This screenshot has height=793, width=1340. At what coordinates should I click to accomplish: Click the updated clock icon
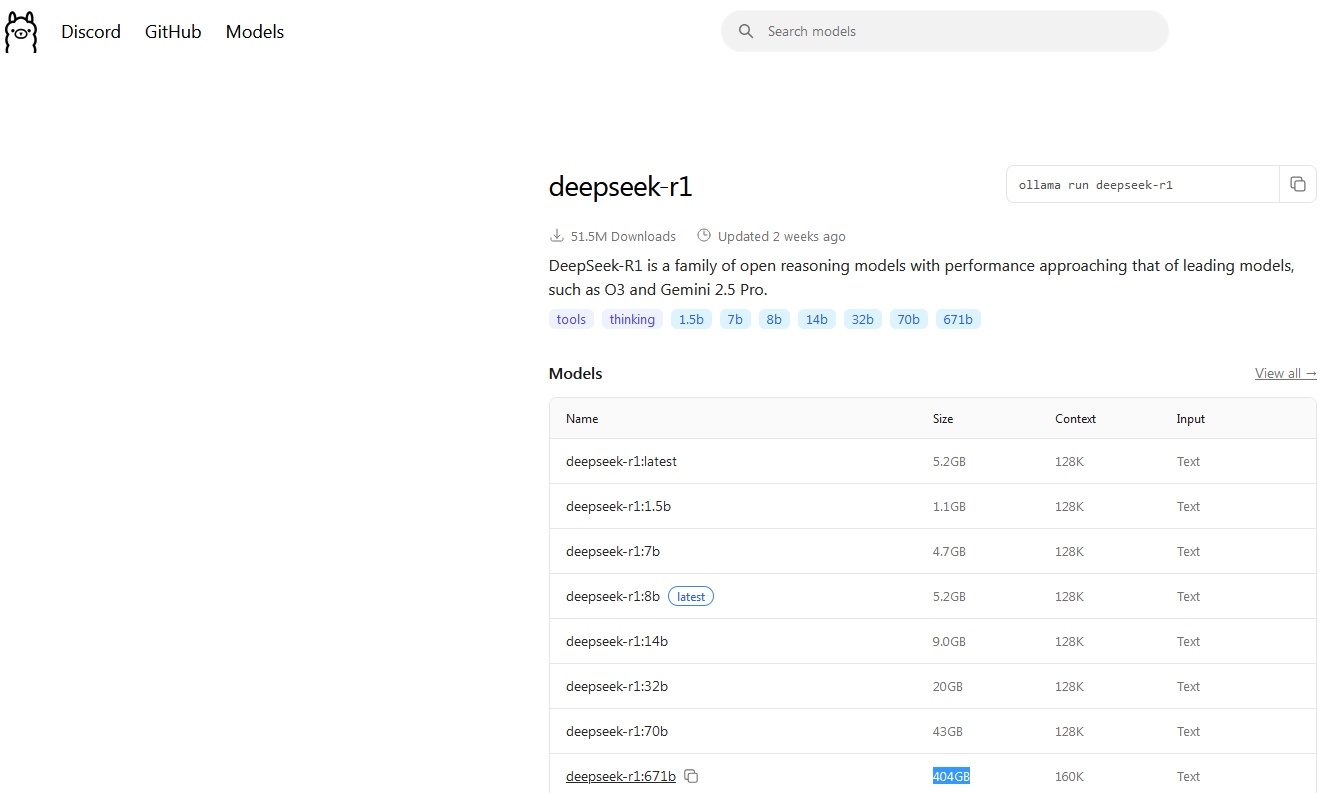coord(704,236)
